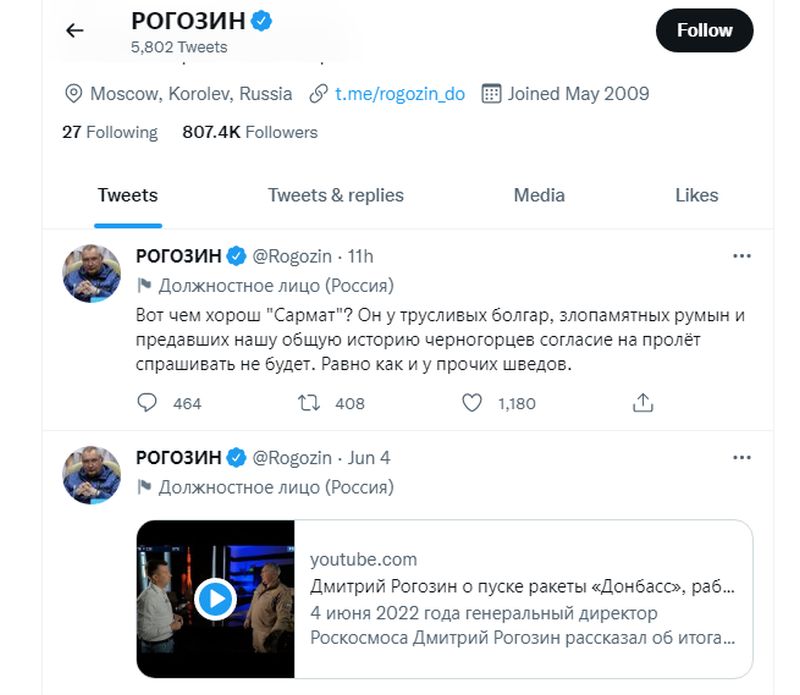The height and width of the screenshot is (695, 800).
Task: View the 807.4K Followers list
Action: 250,132
